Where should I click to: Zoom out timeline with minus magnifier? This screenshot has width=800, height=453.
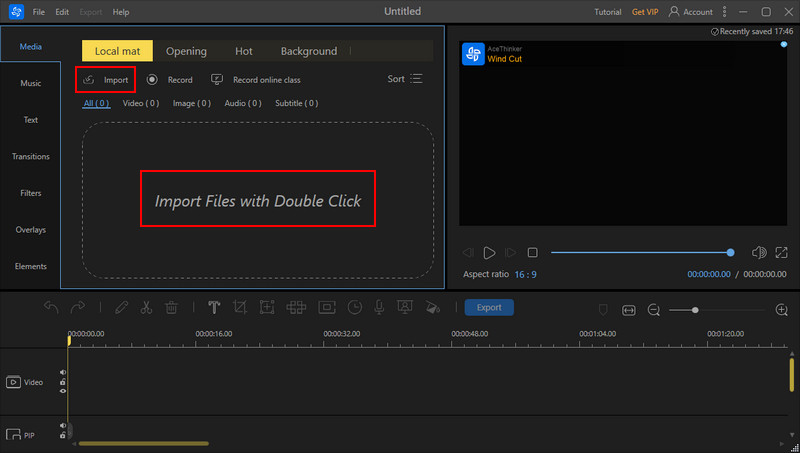point(654,310)
